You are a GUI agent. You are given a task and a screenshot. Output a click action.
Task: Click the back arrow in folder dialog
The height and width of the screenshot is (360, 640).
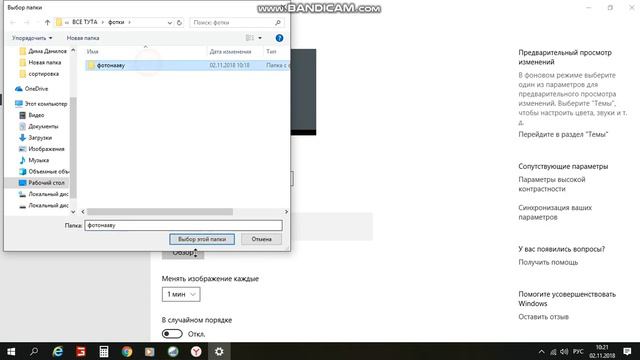13,22
